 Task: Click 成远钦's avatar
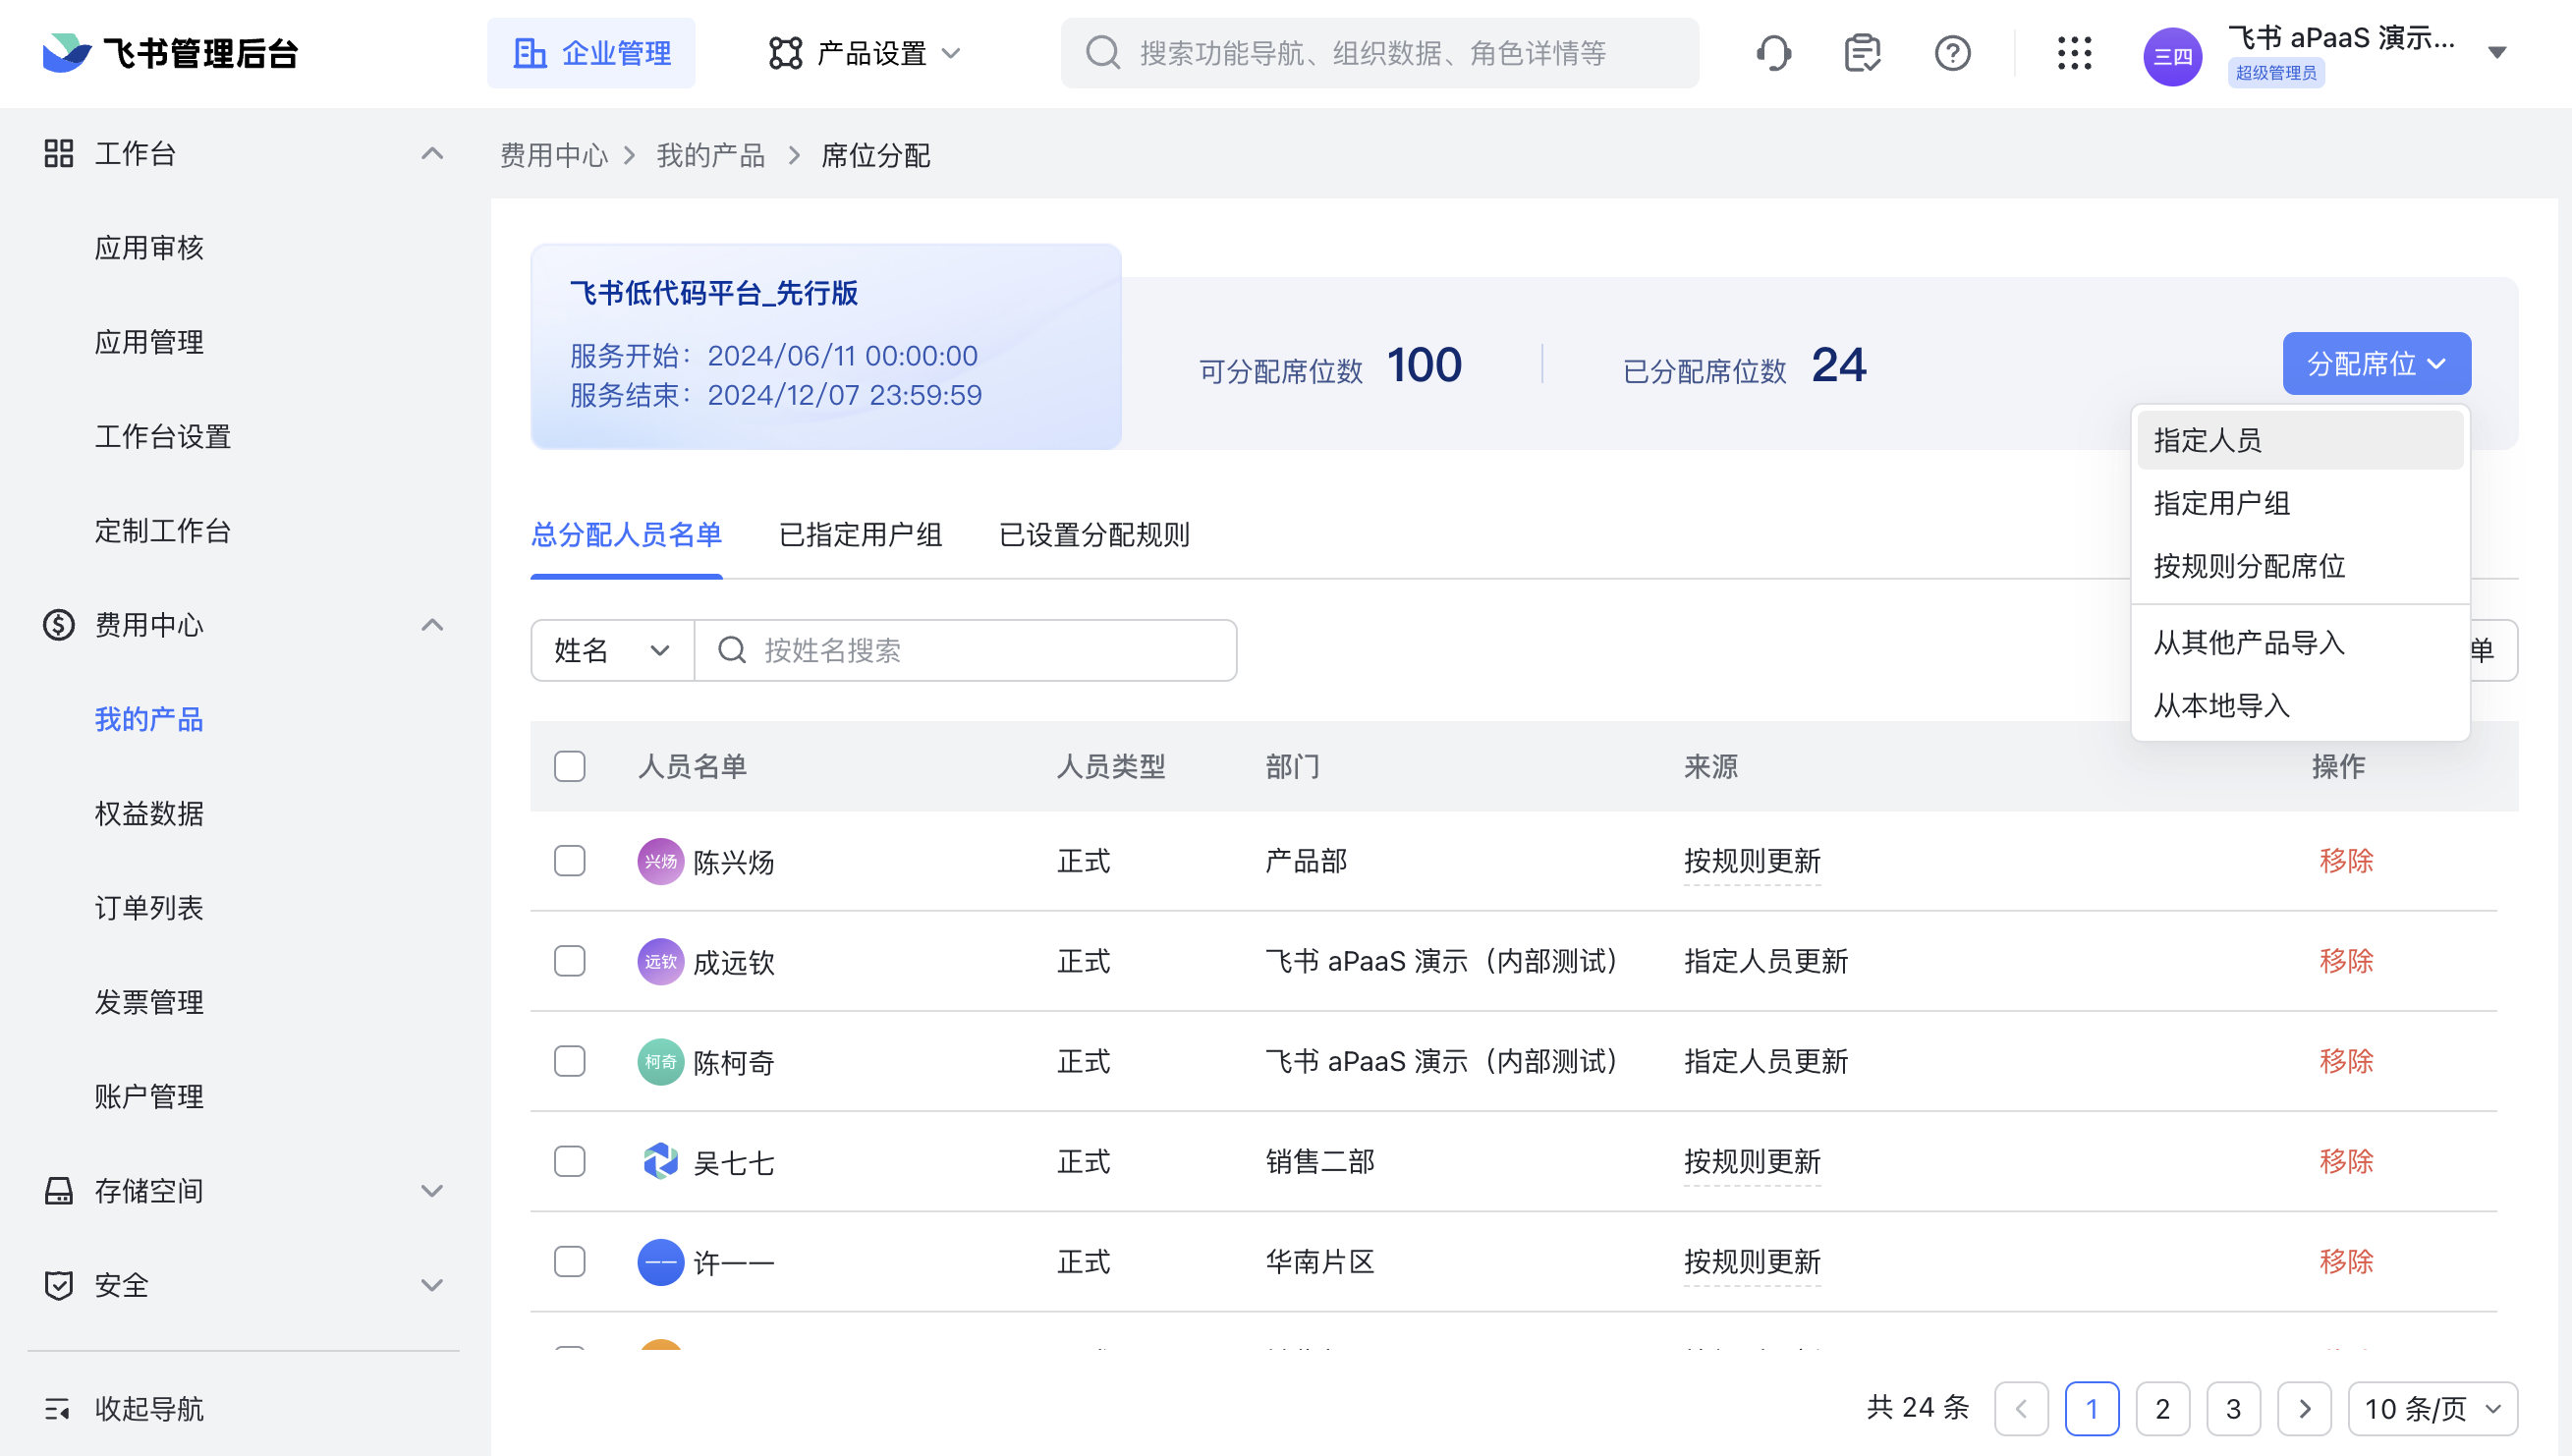tap(660, 961)
